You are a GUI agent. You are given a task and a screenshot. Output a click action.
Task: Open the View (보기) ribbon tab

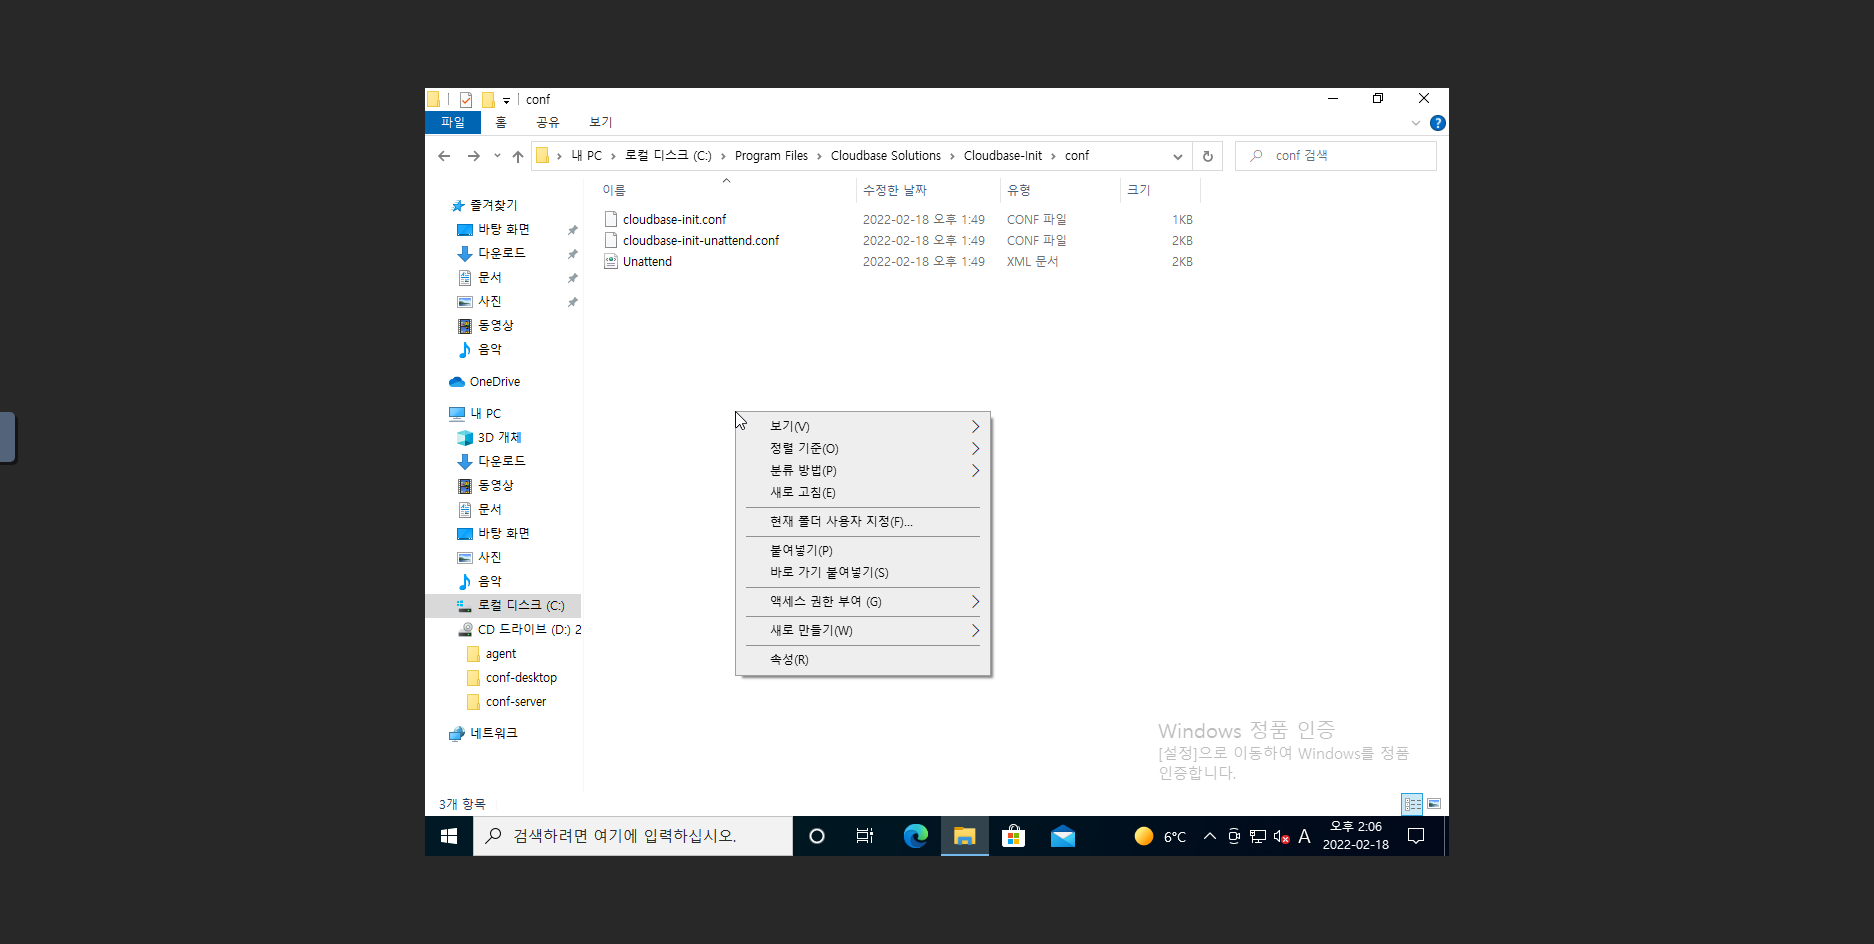(x=600, y=122)
